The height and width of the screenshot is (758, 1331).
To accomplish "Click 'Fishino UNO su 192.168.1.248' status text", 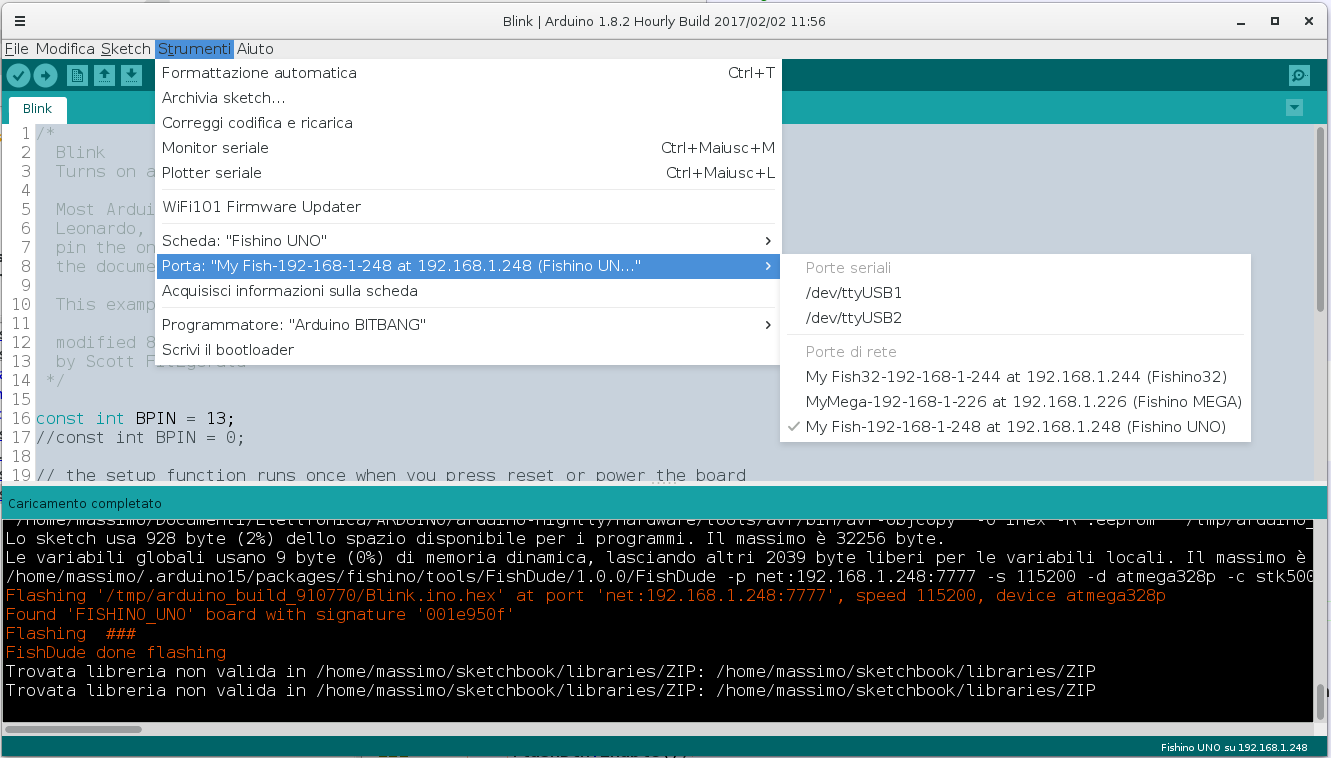I will pos(1234,747).
